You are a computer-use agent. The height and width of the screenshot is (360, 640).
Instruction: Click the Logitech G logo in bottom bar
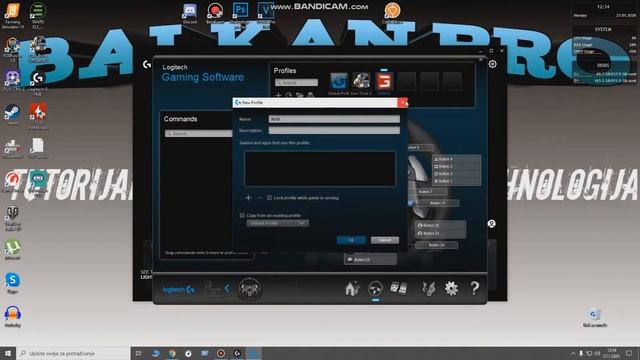tap(178, 289)
